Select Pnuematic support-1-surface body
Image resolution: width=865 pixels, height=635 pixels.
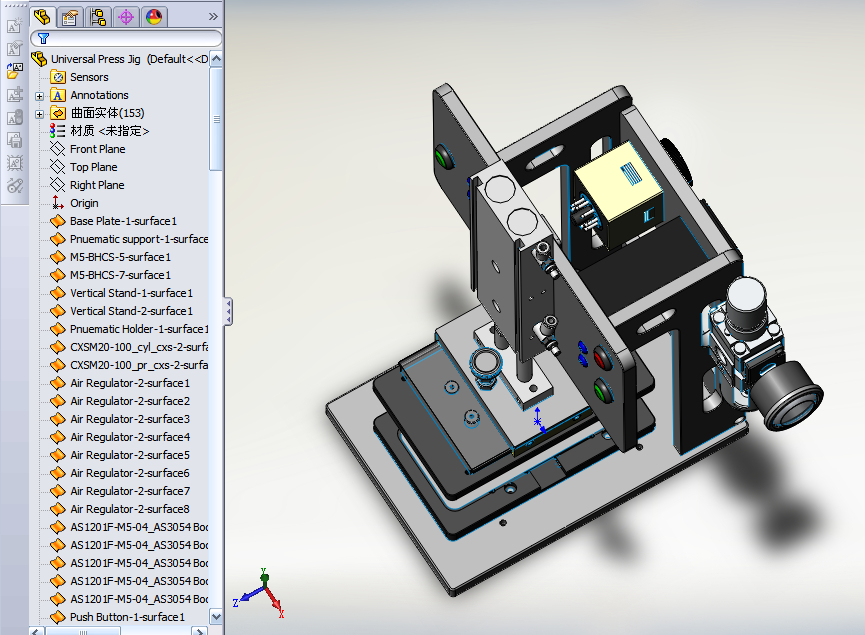point(139,239)
